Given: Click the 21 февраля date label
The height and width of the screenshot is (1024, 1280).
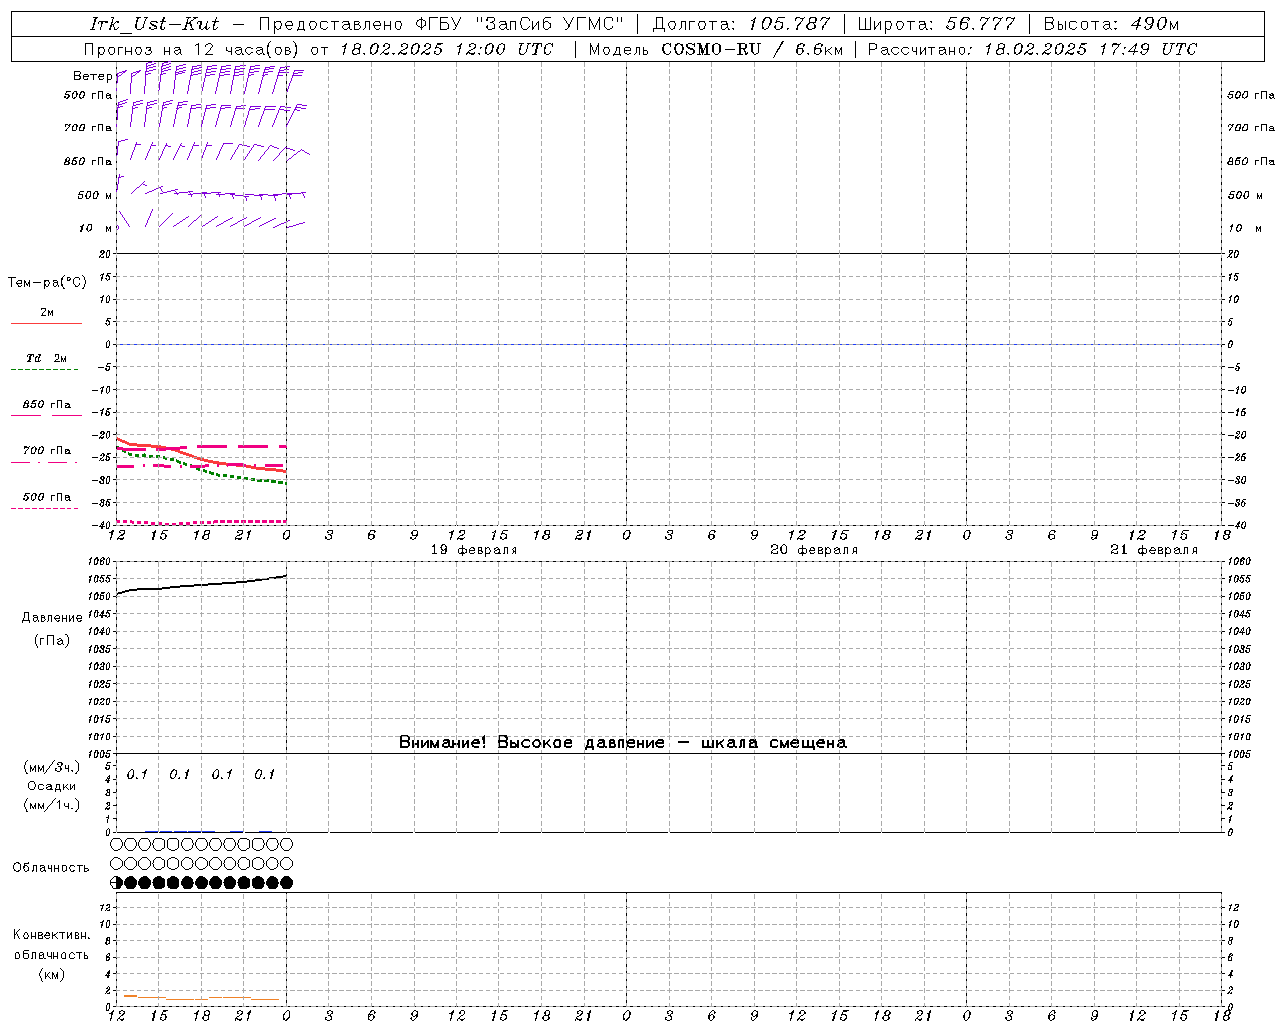Looking at the screenshot, I should click(1154, 550).
